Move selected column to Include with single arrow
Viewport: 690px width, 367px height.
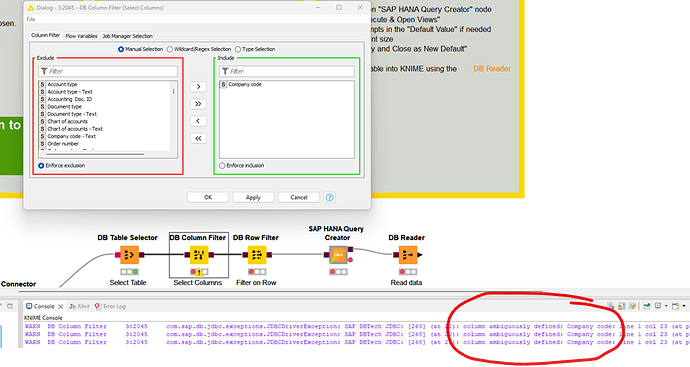(x=198, y=87)
